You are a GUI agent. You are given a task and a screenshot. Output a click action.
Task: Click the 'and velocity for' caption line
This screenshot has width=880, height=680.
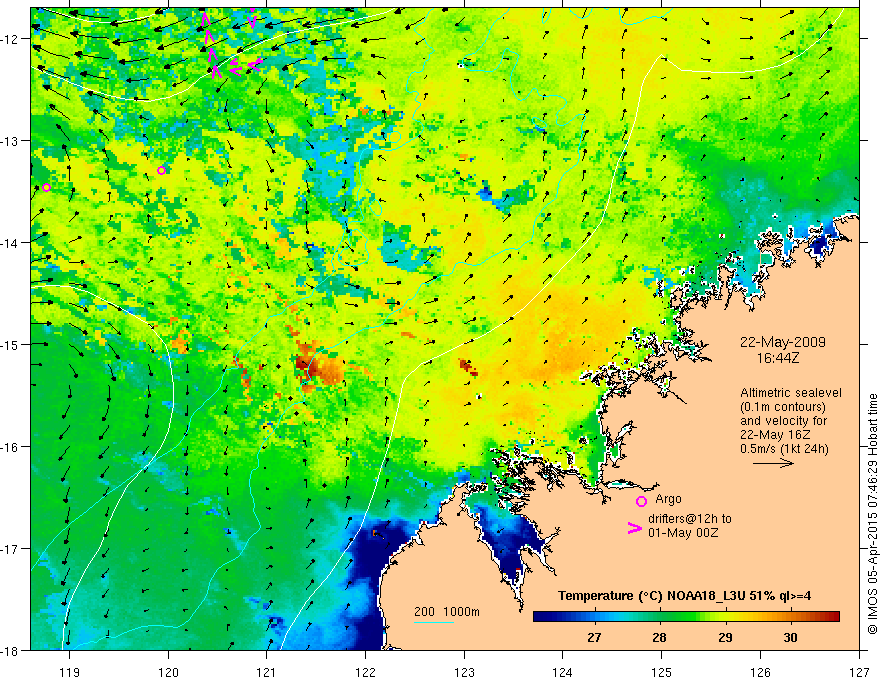pos(783,421)
